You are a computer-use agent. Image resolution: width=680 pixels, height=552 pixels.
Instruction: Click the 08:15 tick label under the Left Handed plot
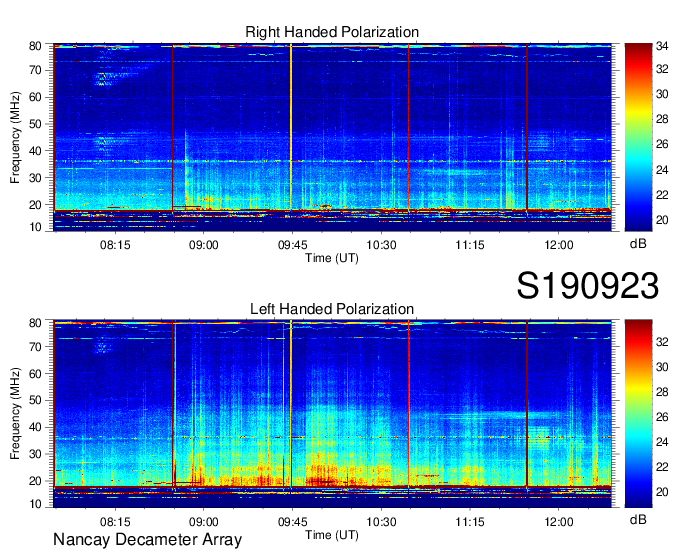pos(115,521)
